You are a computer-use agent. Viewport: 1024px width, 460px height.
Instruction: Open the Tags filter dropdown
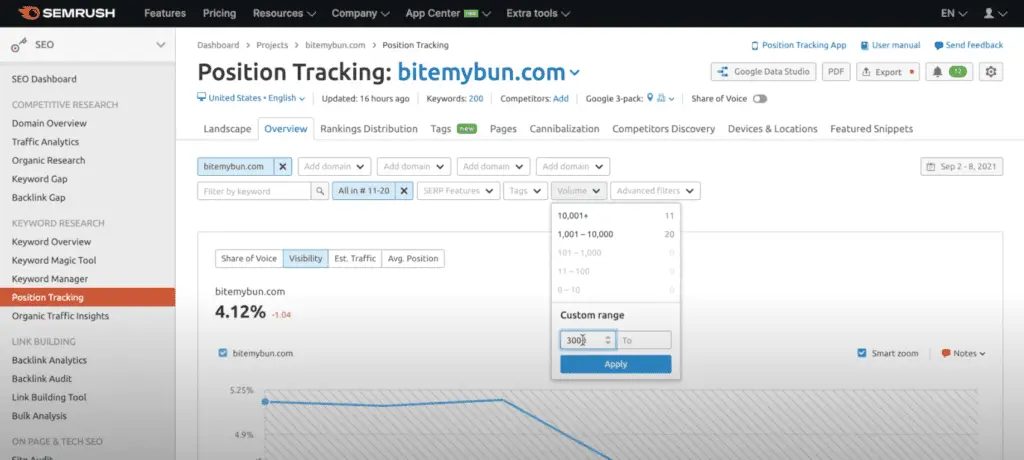(x=526, y=191)
